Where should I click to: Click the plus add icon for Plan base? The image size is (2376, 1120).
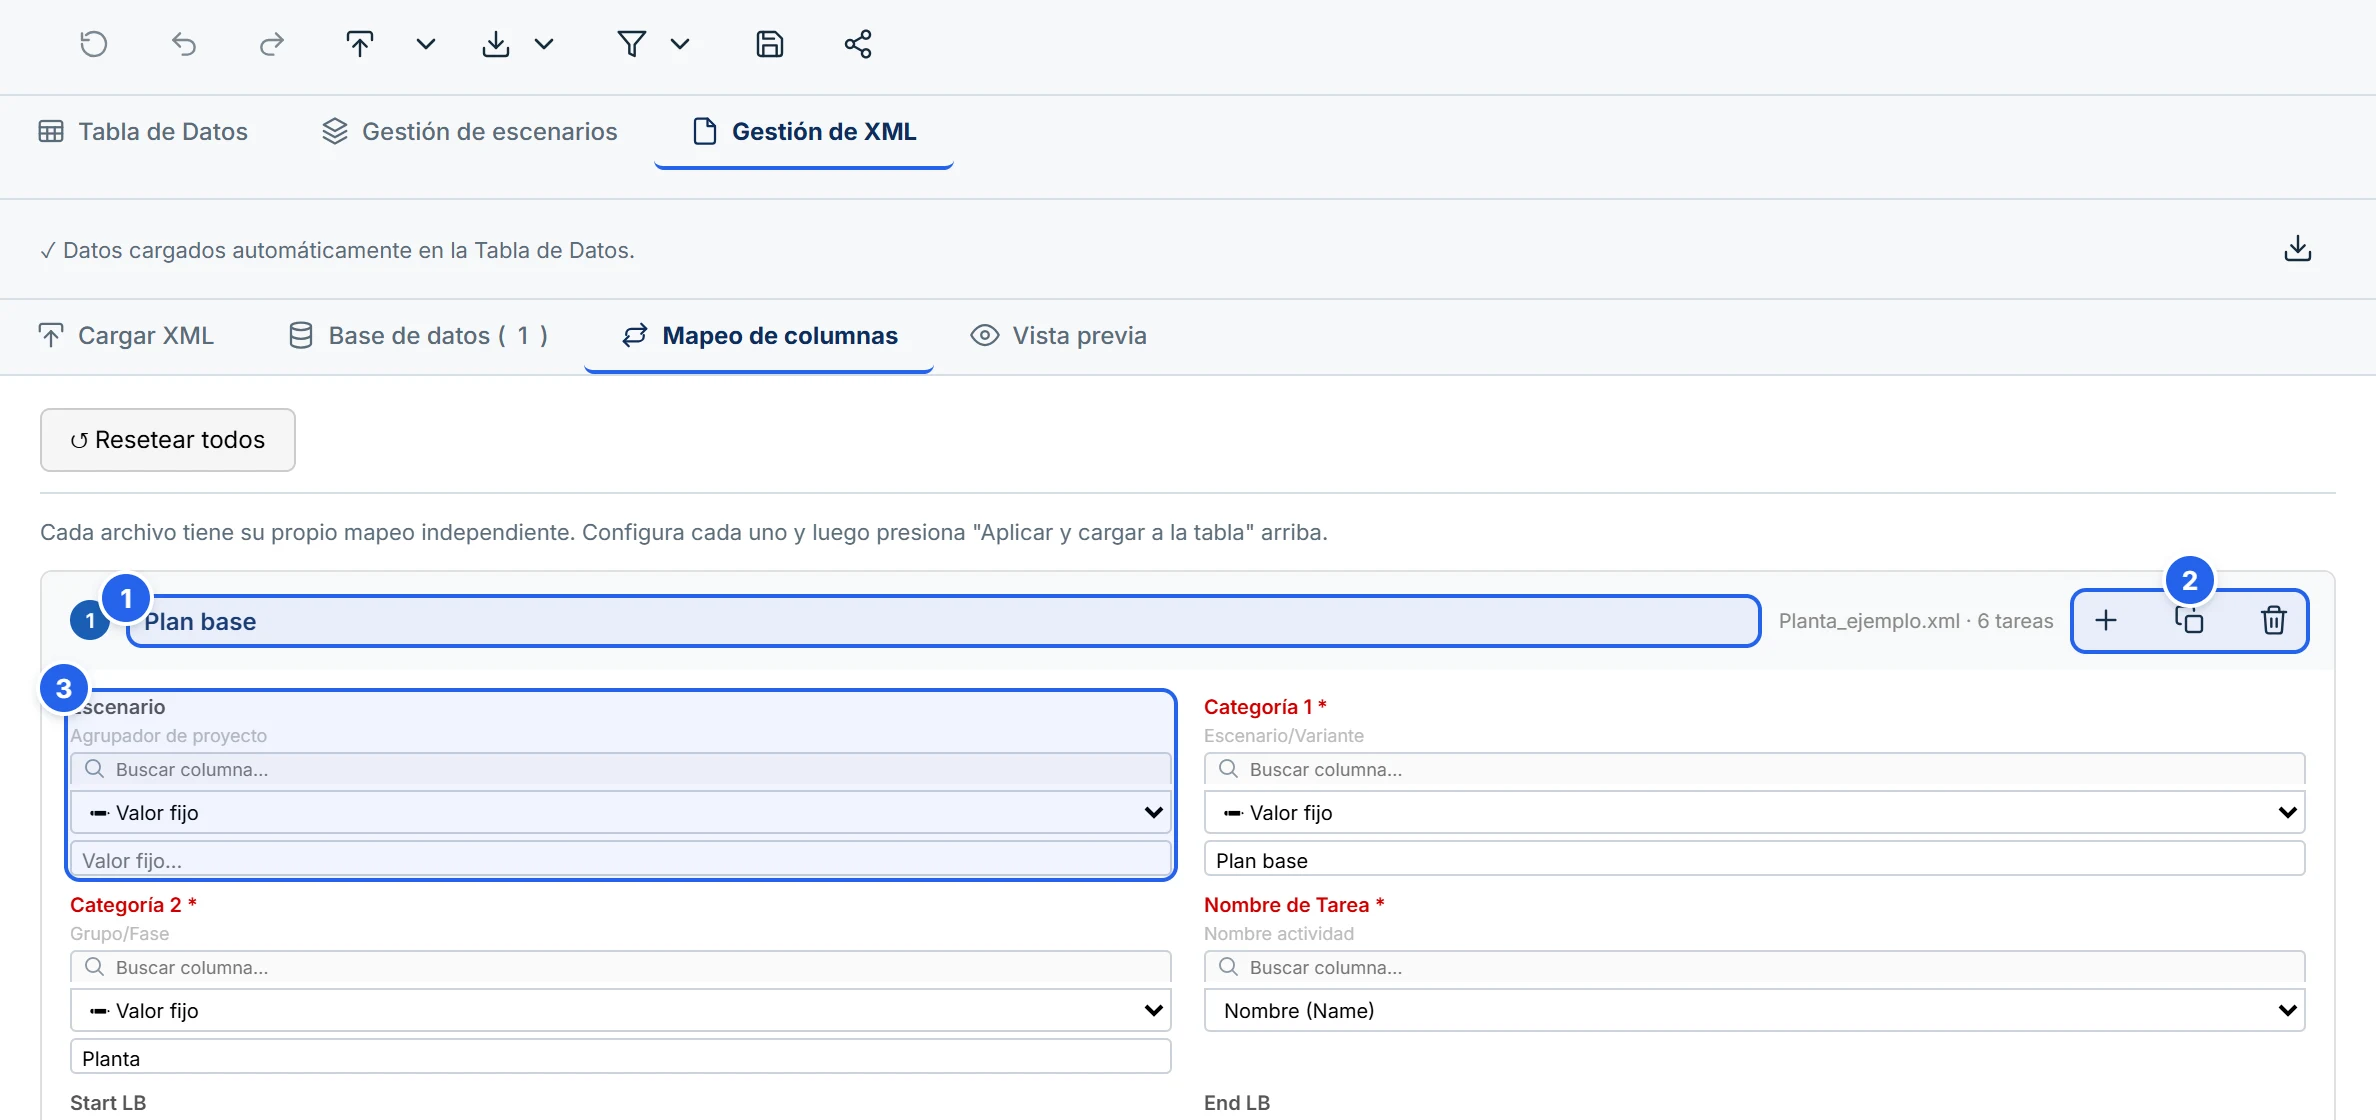click(x=2106, y=620)
